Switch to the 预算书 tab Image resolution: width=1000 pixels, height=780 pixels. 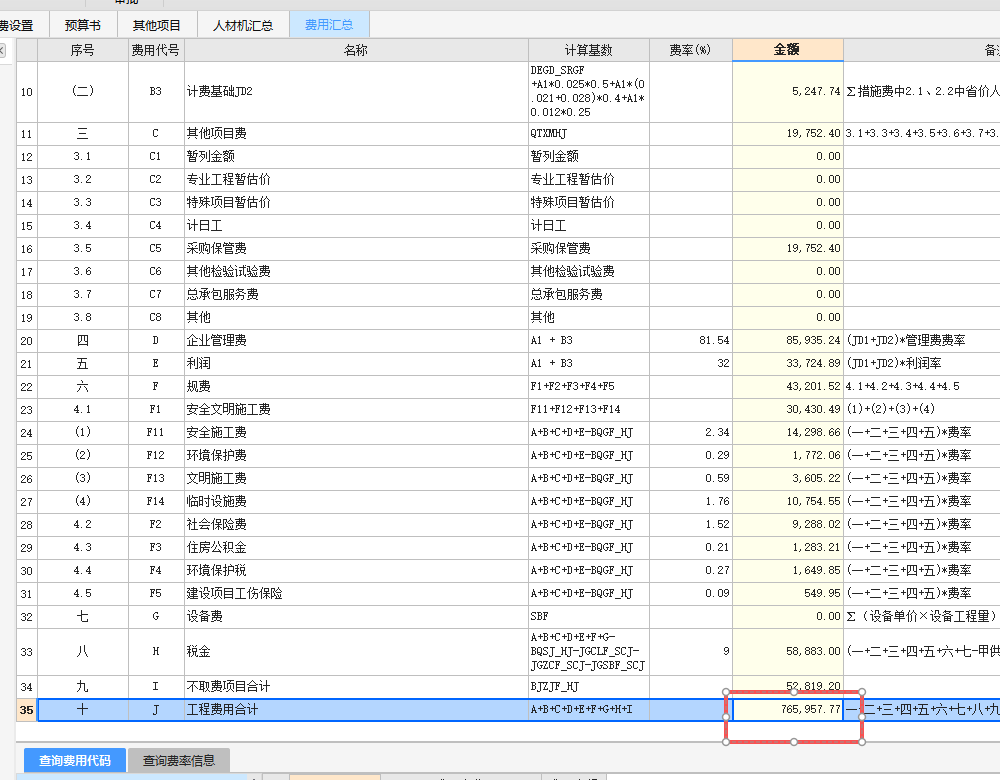[83, 25]
